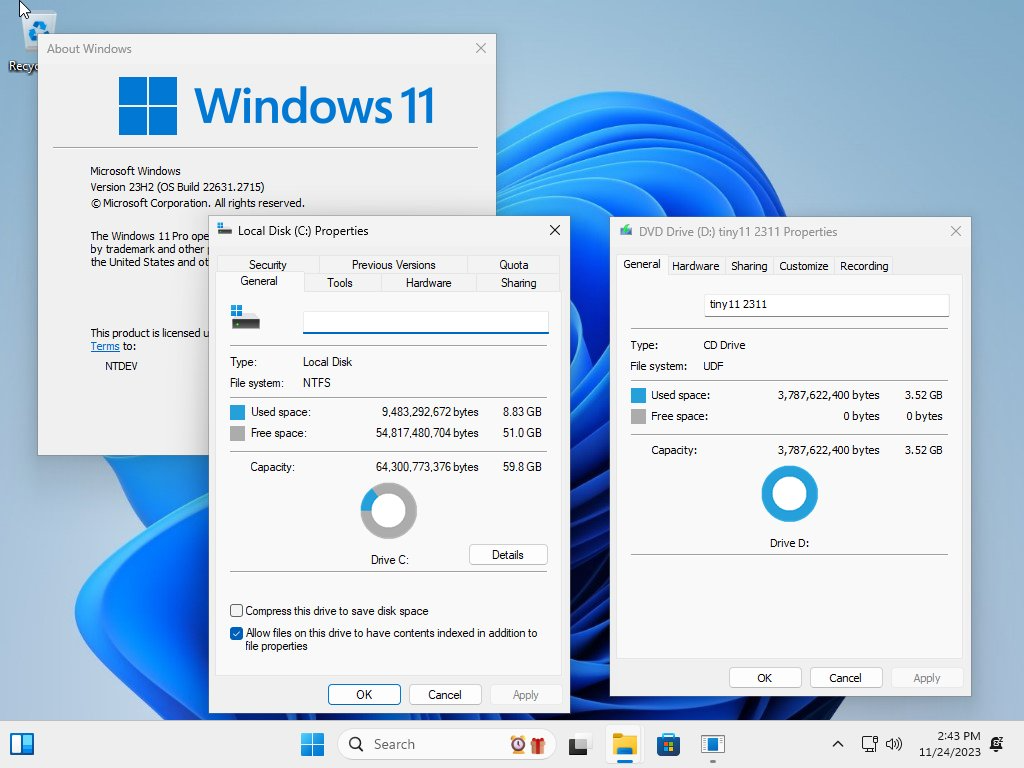Open File Explorer from the taskbar
1024x768 pixels.
(x=625, y=744)
